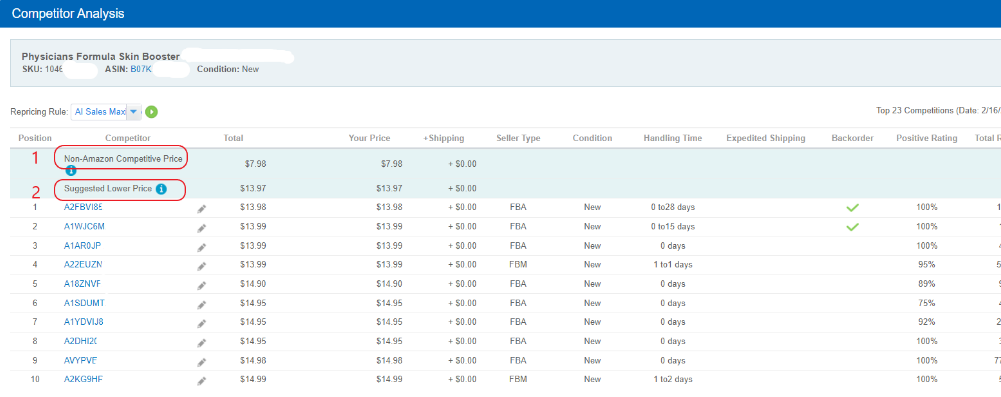This screenshot has height=397, width=1001.
Task: Open competitor A22EUZN link
Action: tap(83, 264)
